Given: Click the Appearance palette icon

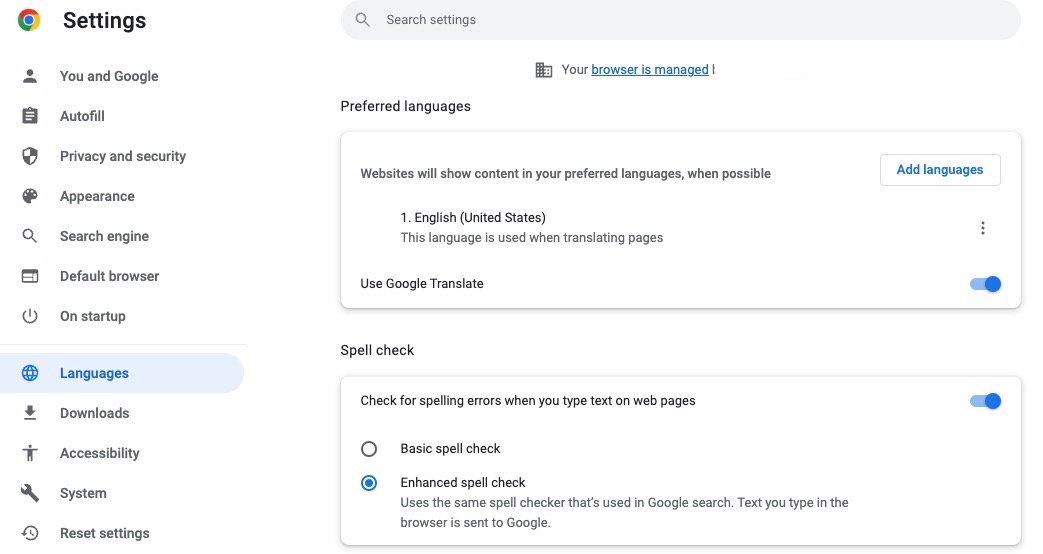Looking at the screenshot, I should [x=30, y=196].
